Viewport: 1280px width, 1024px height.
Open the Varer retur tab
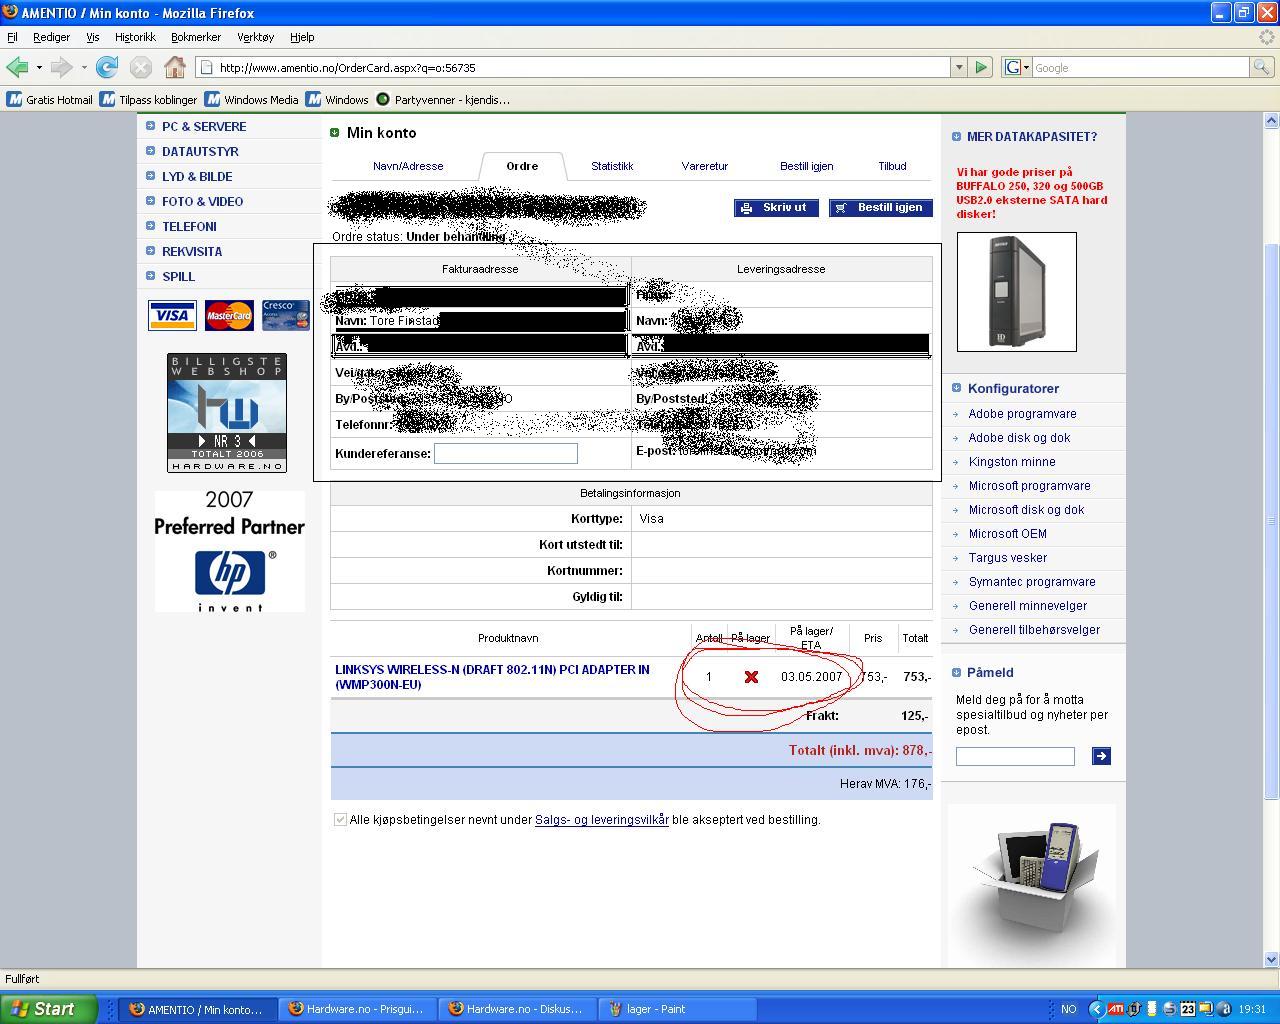click(x=705, y=166)
